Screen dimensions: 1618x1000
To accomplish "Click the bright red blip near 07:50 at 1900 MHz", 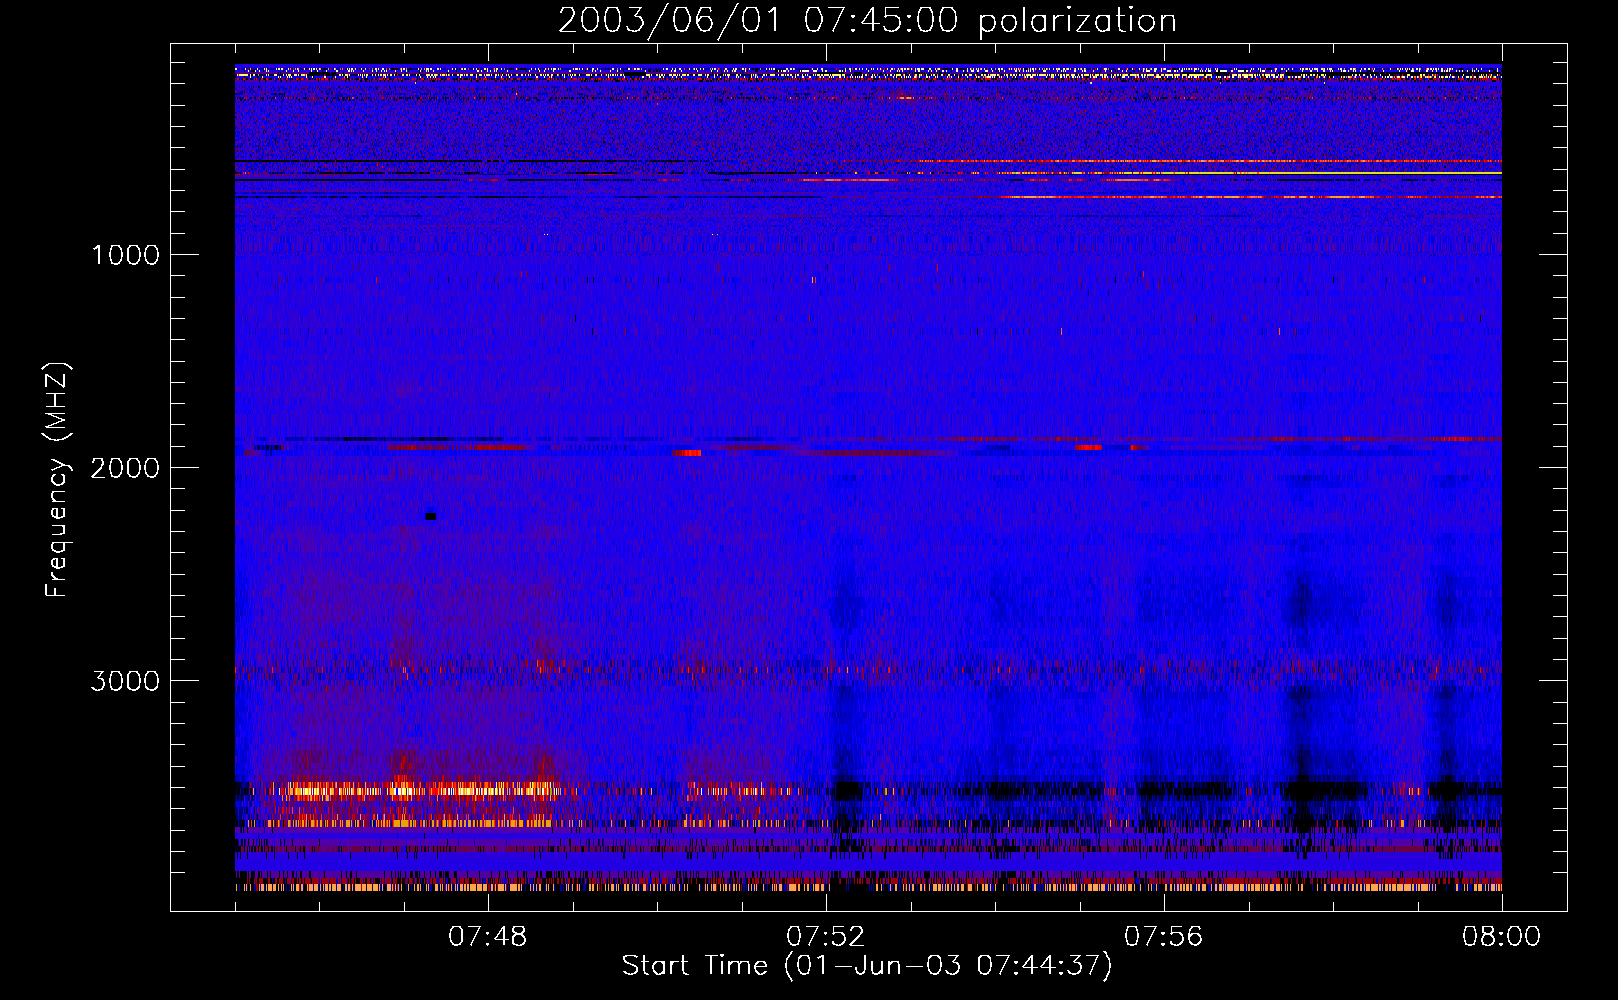I will pos(687,453).
